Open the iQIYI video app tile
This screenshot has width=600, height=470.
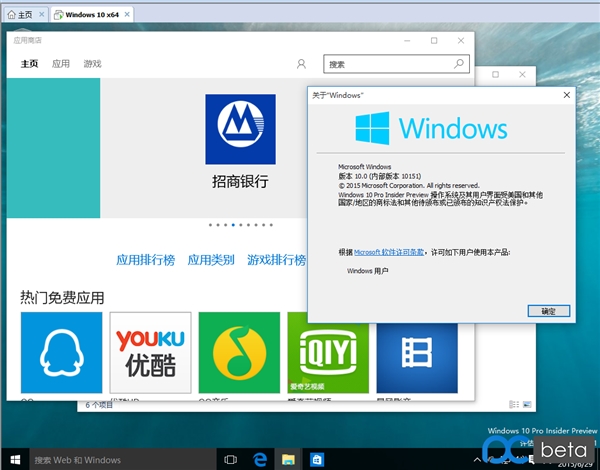pyautogui.click(x=327, y=354)
